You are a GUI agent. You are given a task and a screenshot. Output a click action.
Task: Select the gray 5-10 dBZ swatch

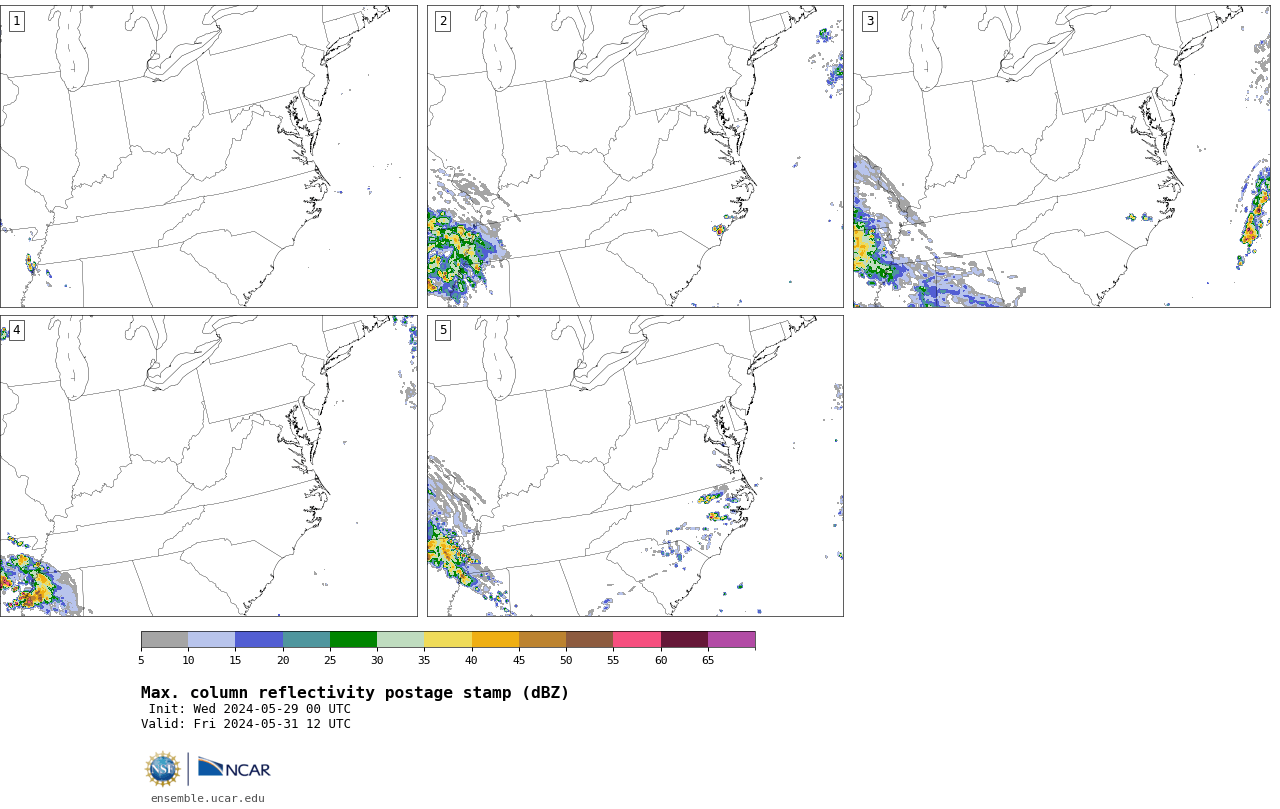tap(164, 640)
